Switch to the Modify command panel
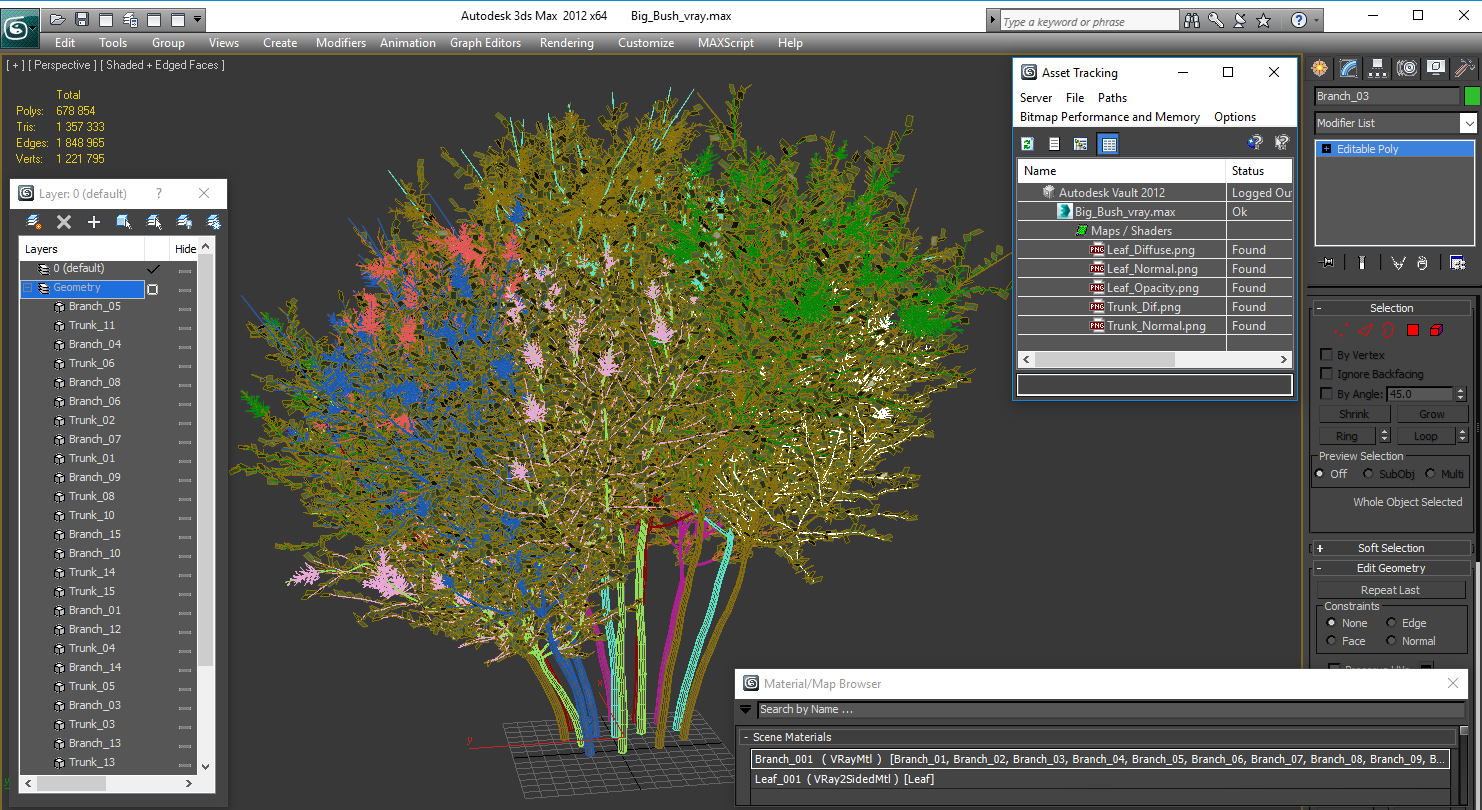The width and height of the screenshot is (1482, 810). (1349, 68)
